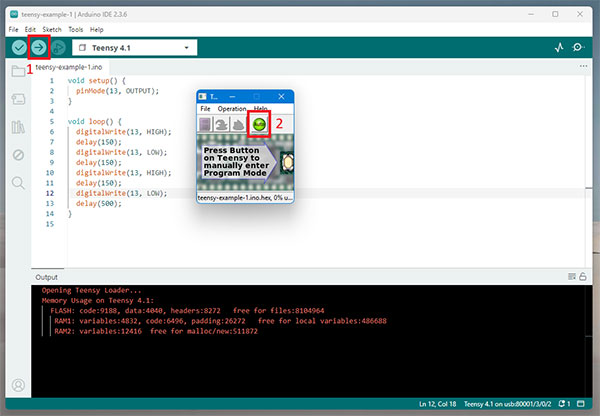Open the Serial Plotter

click(x=559, y=47)
